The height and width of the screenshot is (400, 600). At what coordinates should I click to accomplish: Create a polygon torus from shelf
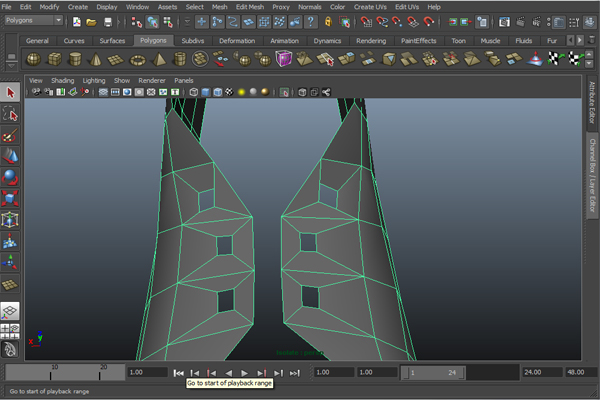[x=138, y=59]
